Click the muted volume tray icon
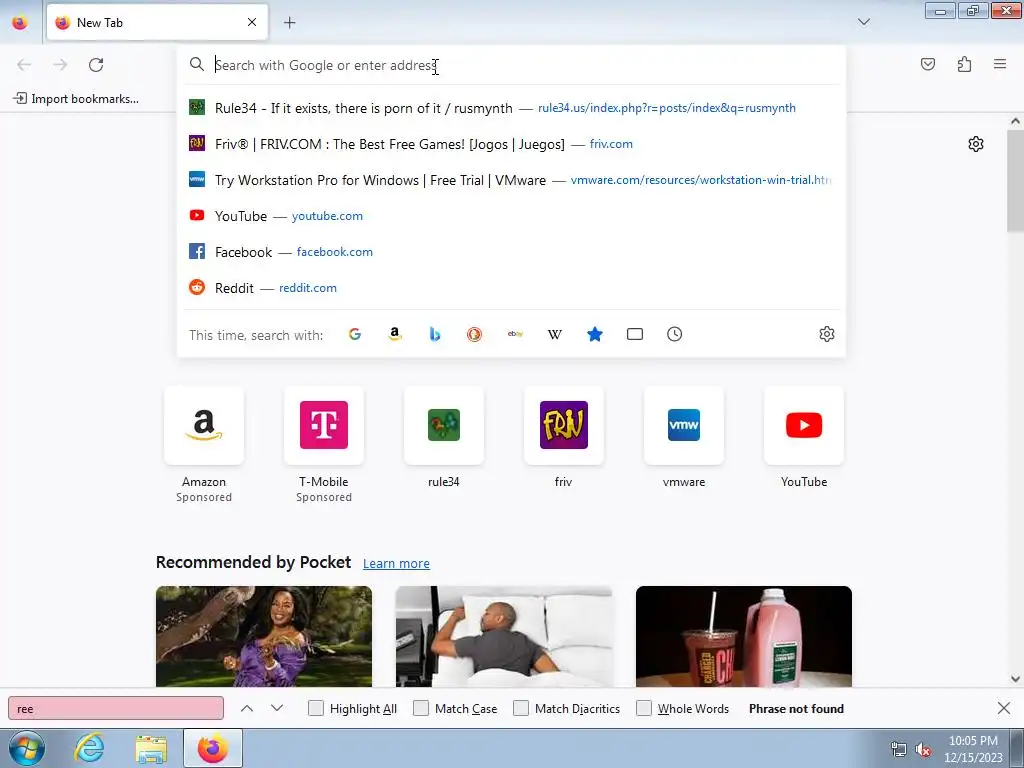1024x768 pixels. click(x=923, y=750)
